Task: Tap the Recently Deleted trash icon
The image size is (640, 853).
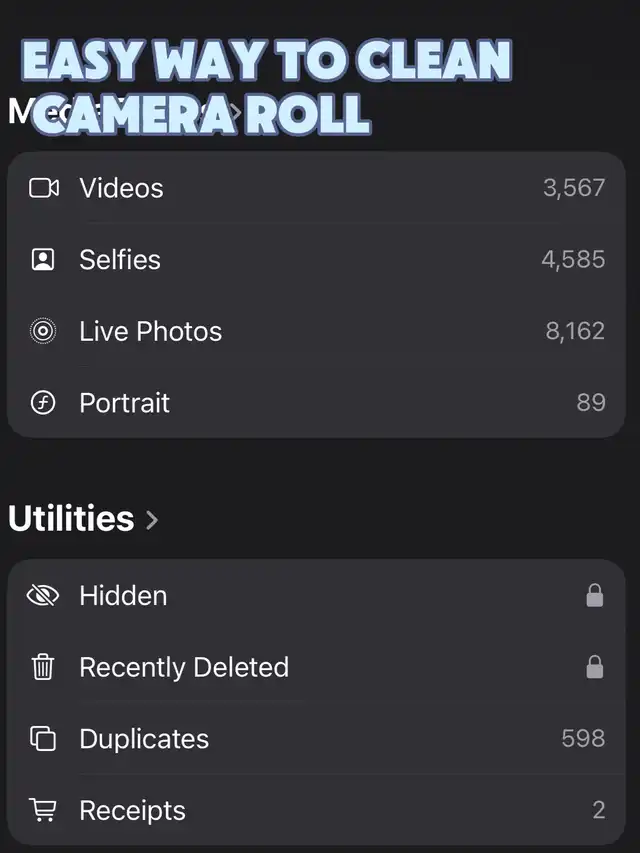Action: point(43,668)
